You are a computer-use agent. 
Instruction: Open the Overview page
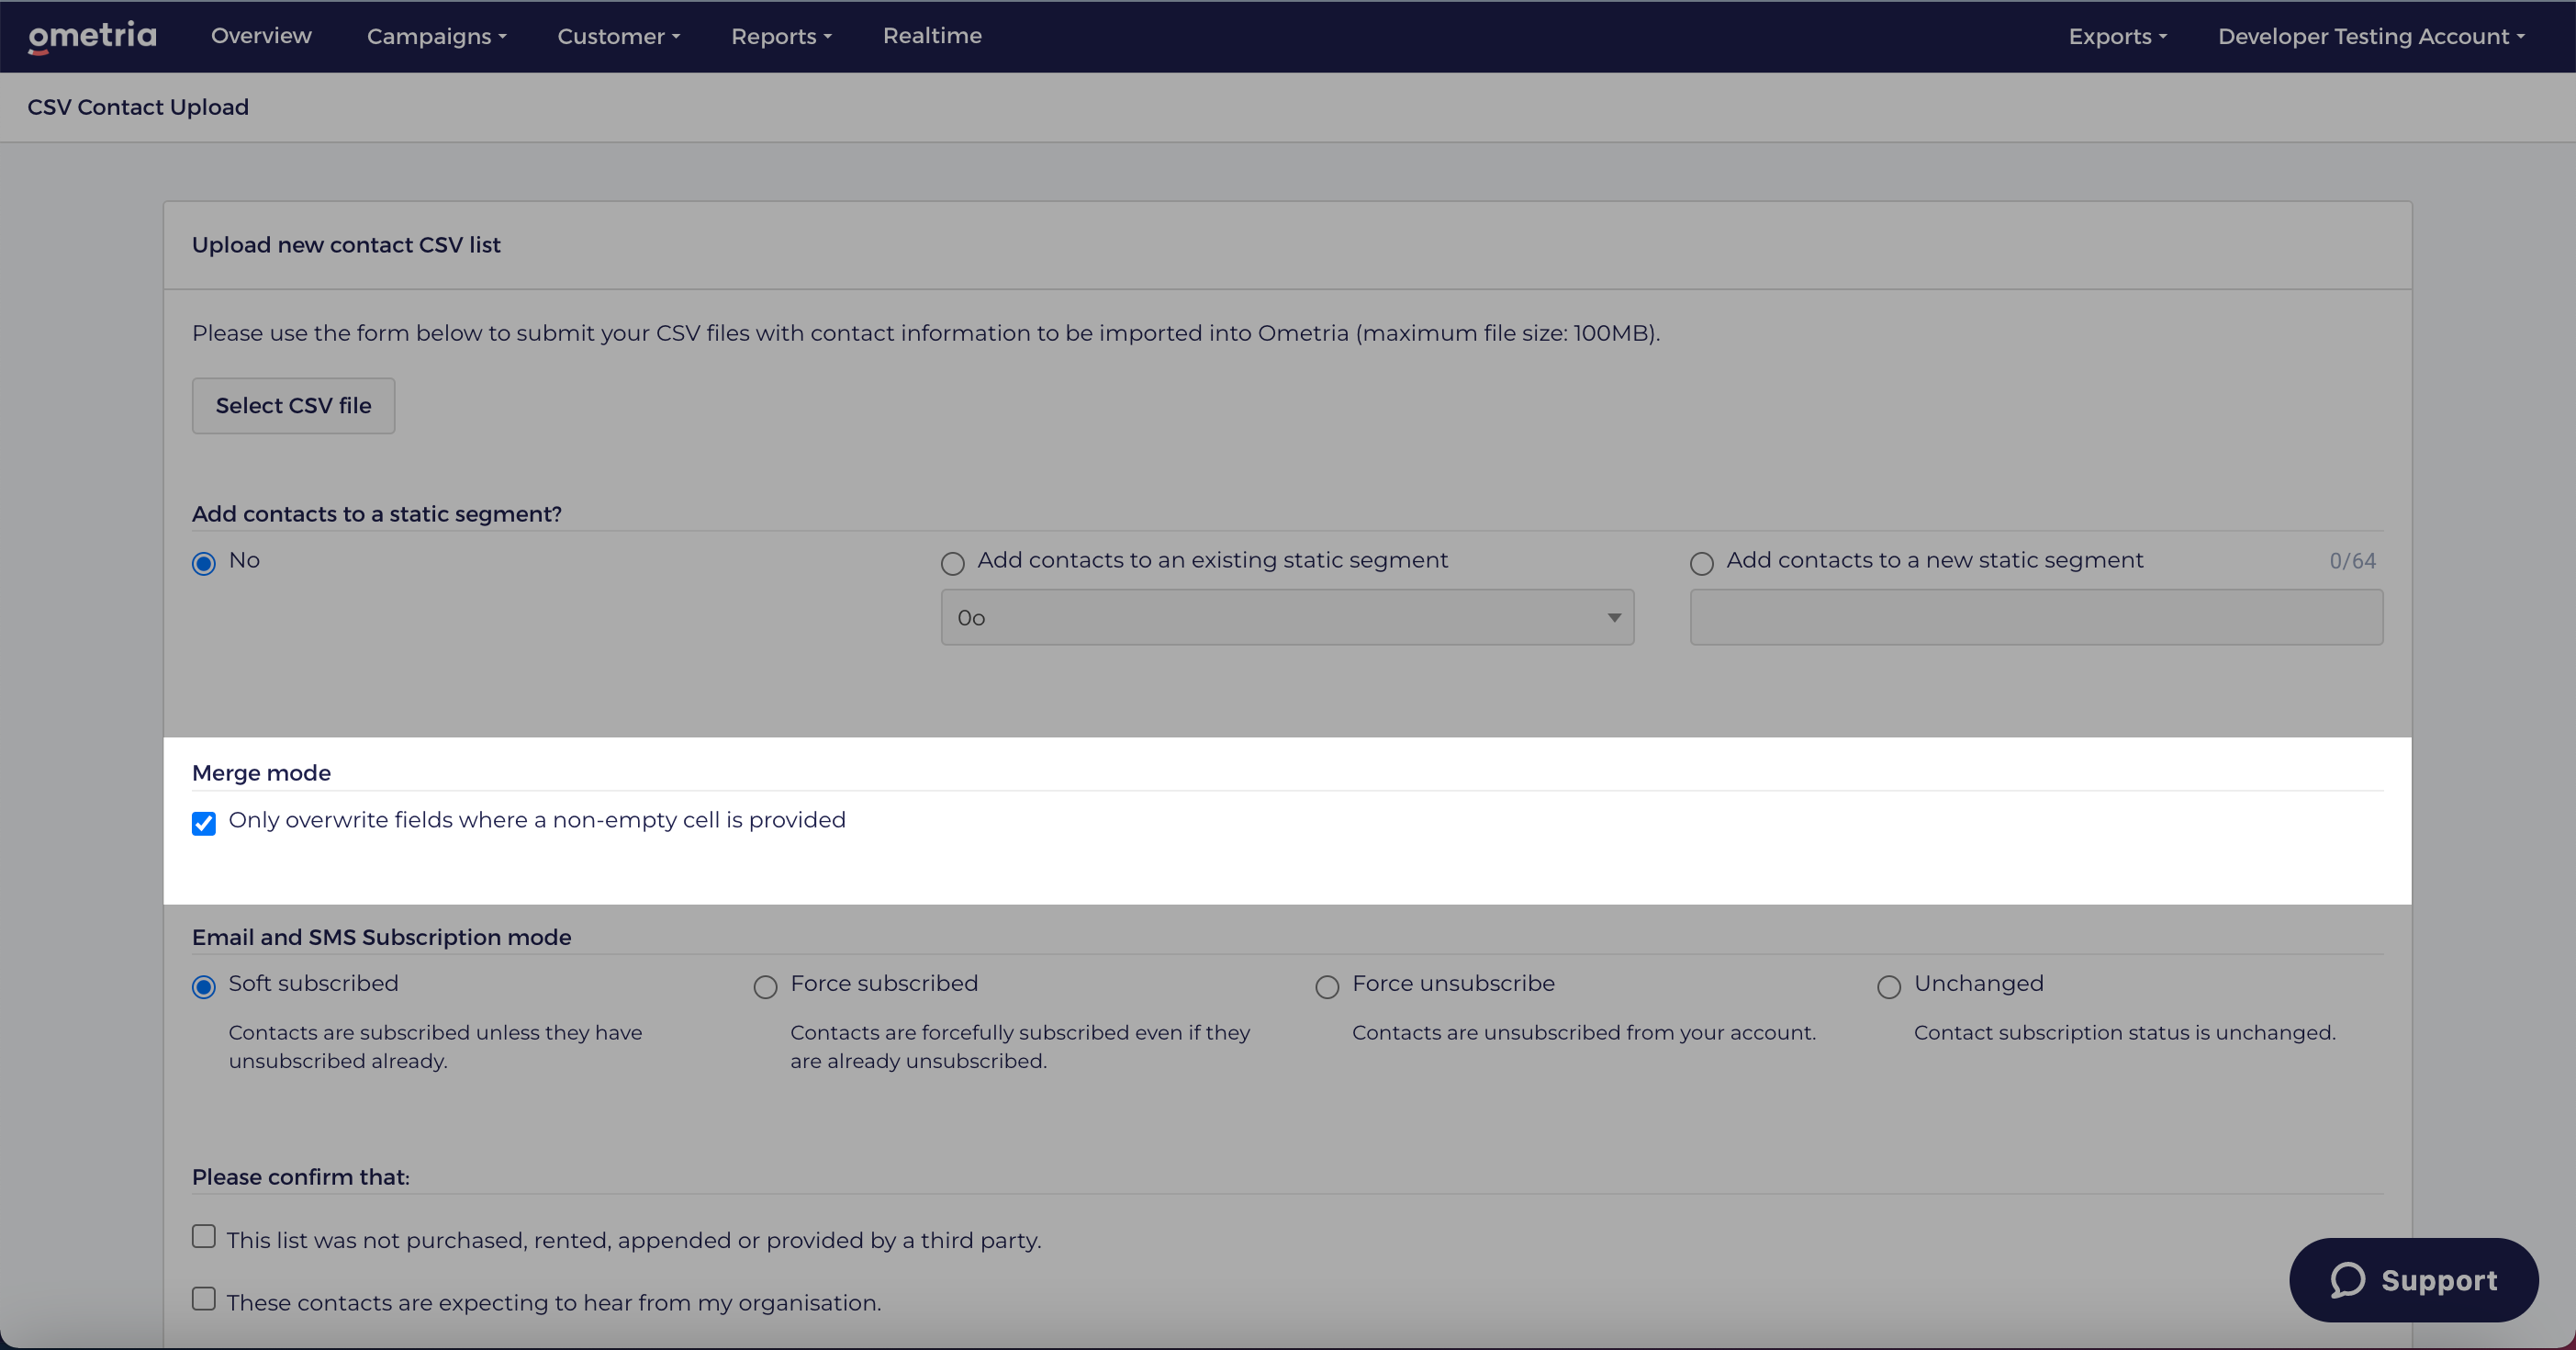tap(261, 36)
